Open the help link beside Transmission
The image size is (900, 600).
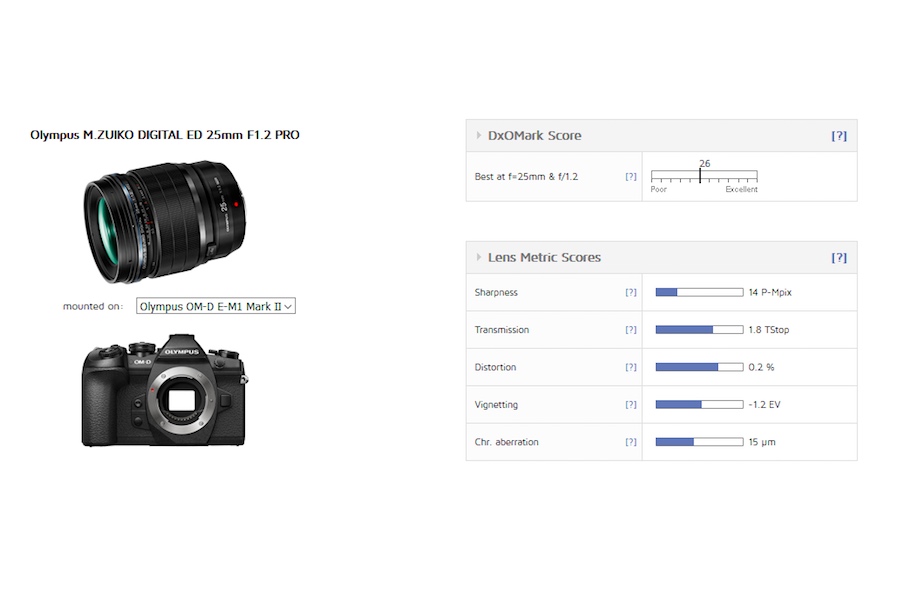tap(630, 330)
